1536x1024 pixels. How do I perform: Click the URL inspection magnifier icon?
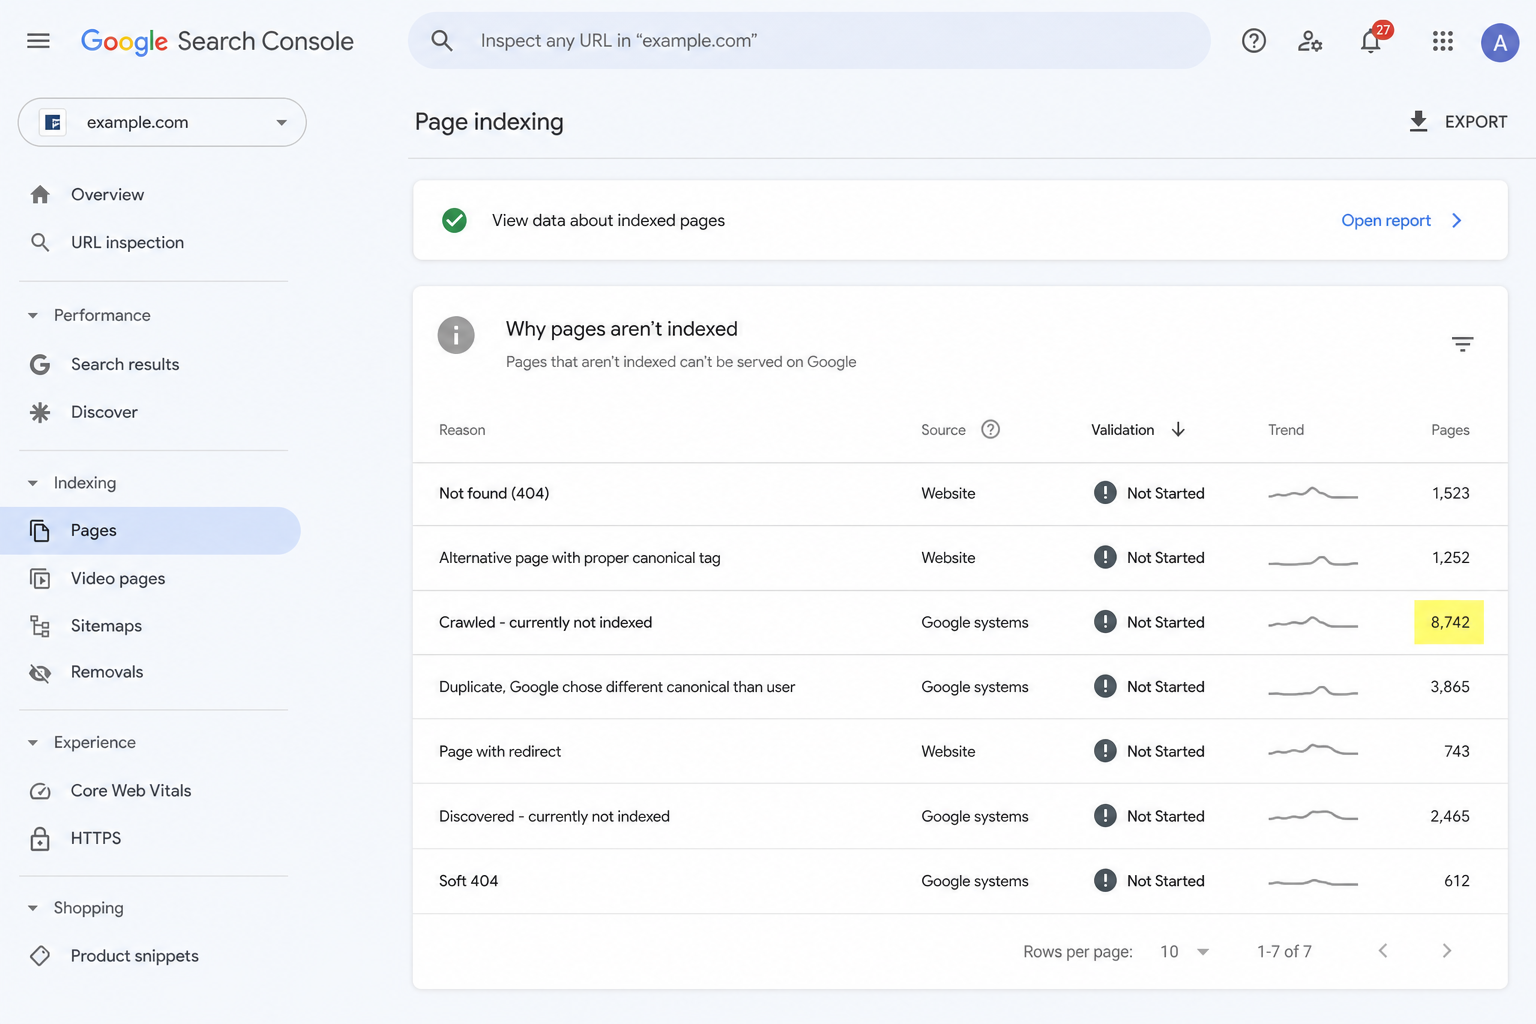(40, 242)
